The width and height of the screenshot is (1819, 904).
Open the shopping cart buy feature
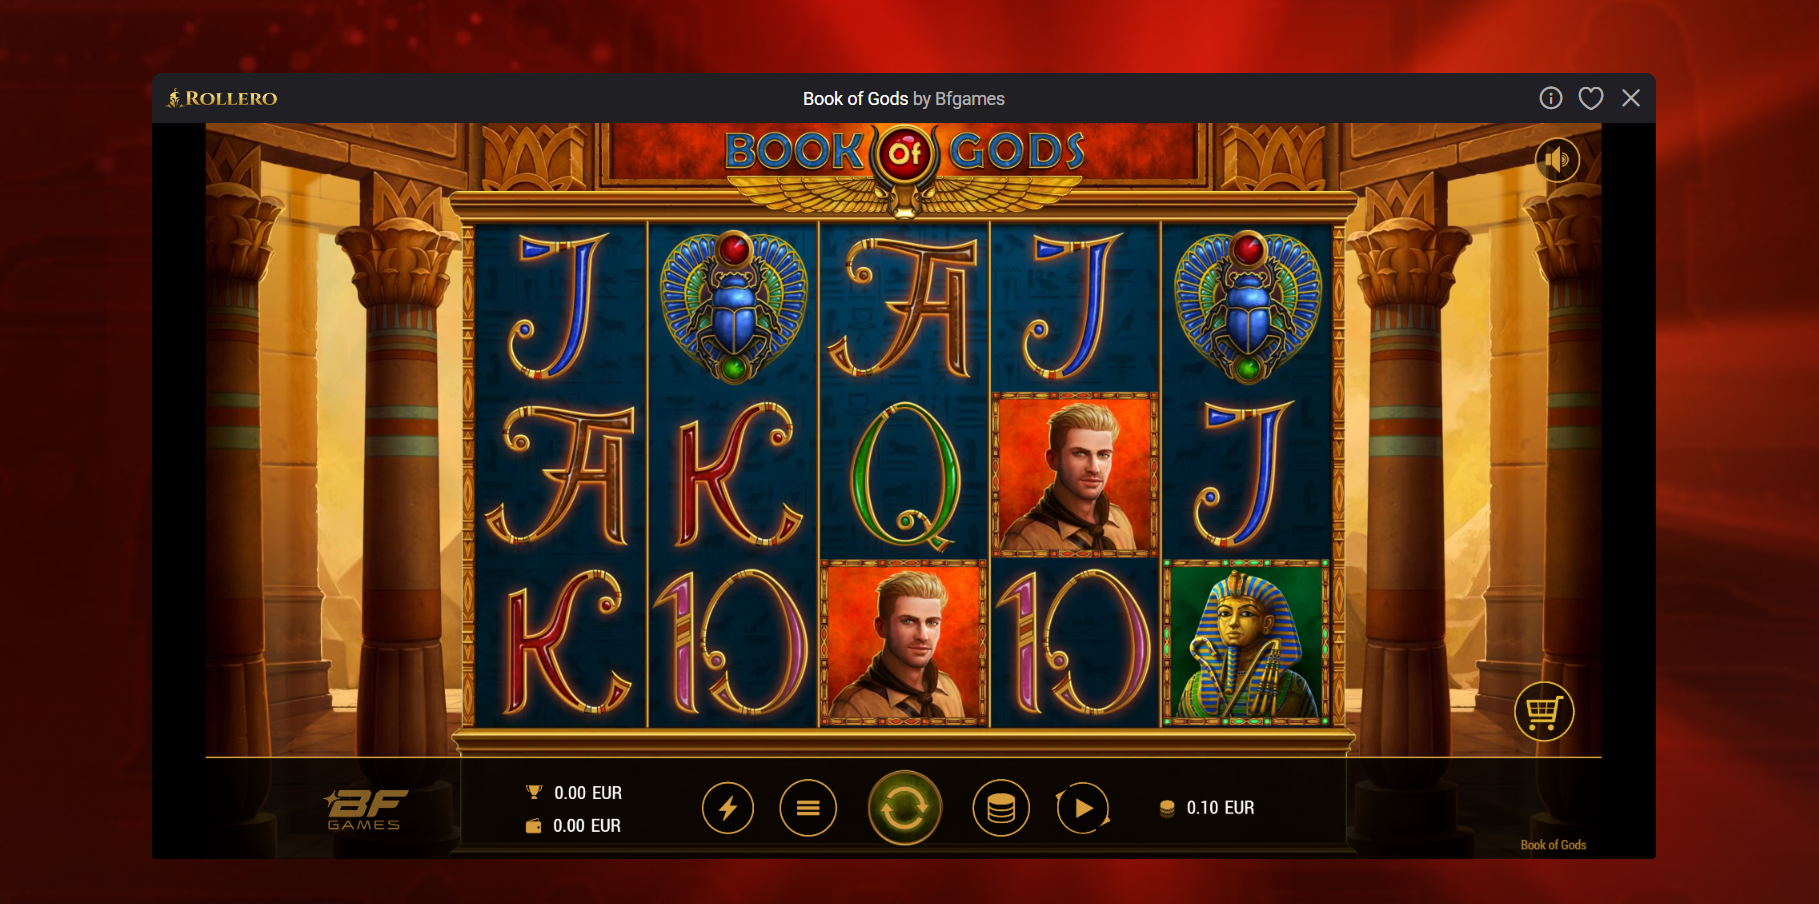1544,712
